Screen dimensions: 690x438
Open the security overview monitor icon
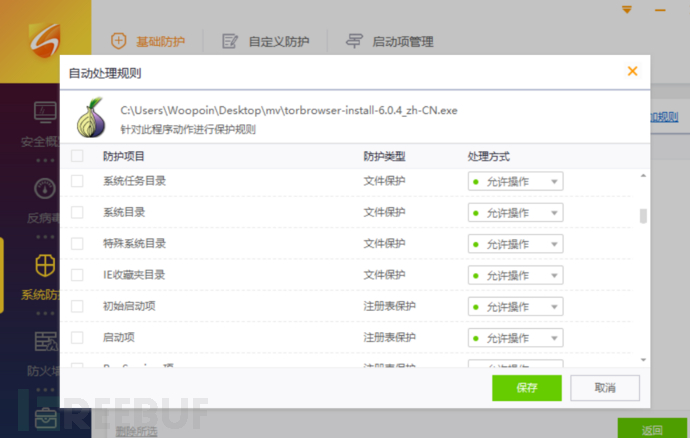[x=46, y=112]
